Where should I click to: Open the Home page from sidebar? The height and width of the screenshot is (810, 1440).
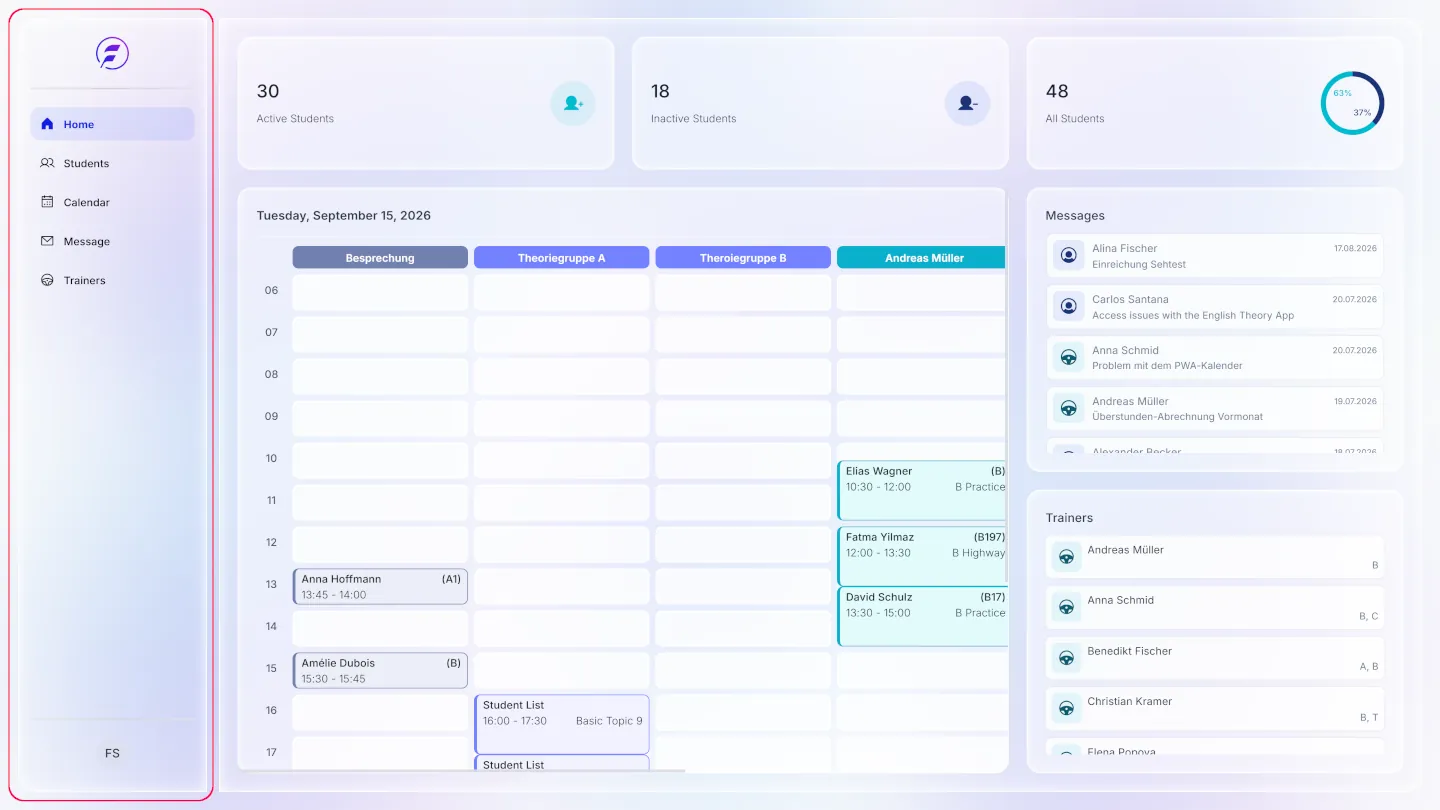pyautogui.click(x=112, y=124)
